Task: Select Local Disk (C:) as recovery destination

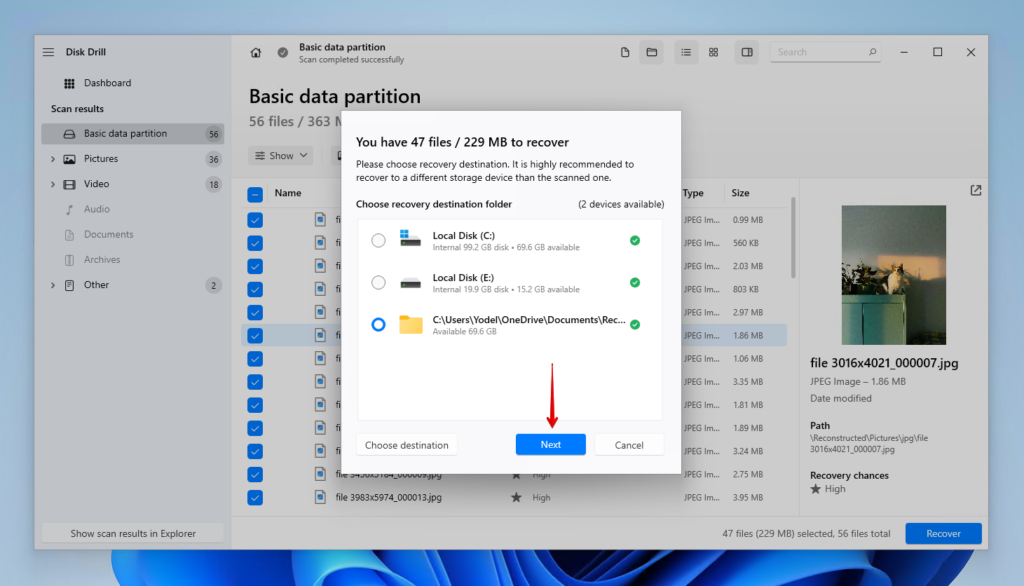Action: 378,240
